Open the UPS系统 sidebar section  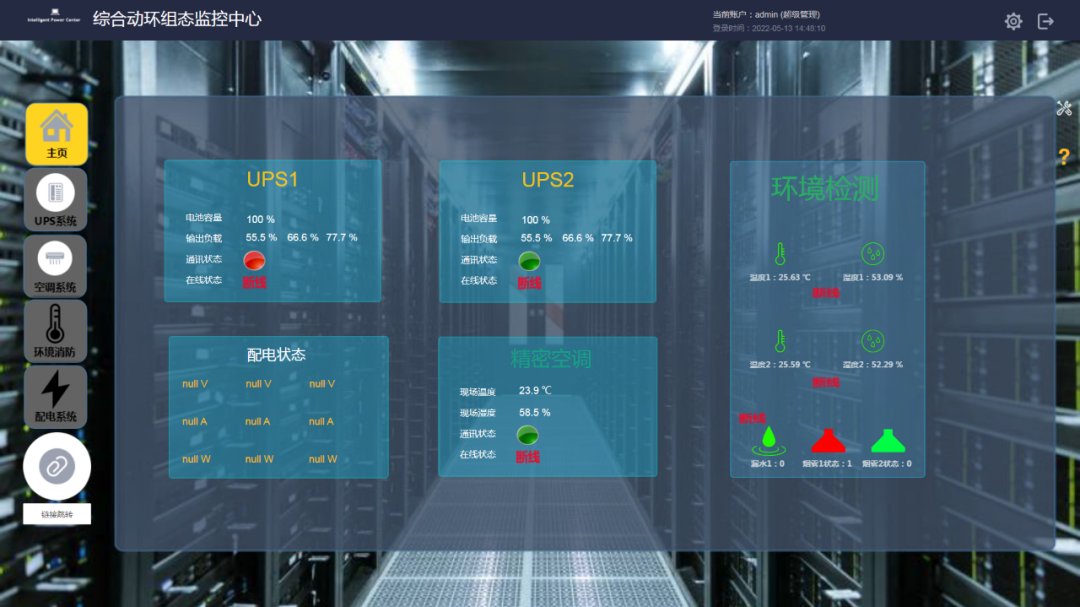coord(56,199)
